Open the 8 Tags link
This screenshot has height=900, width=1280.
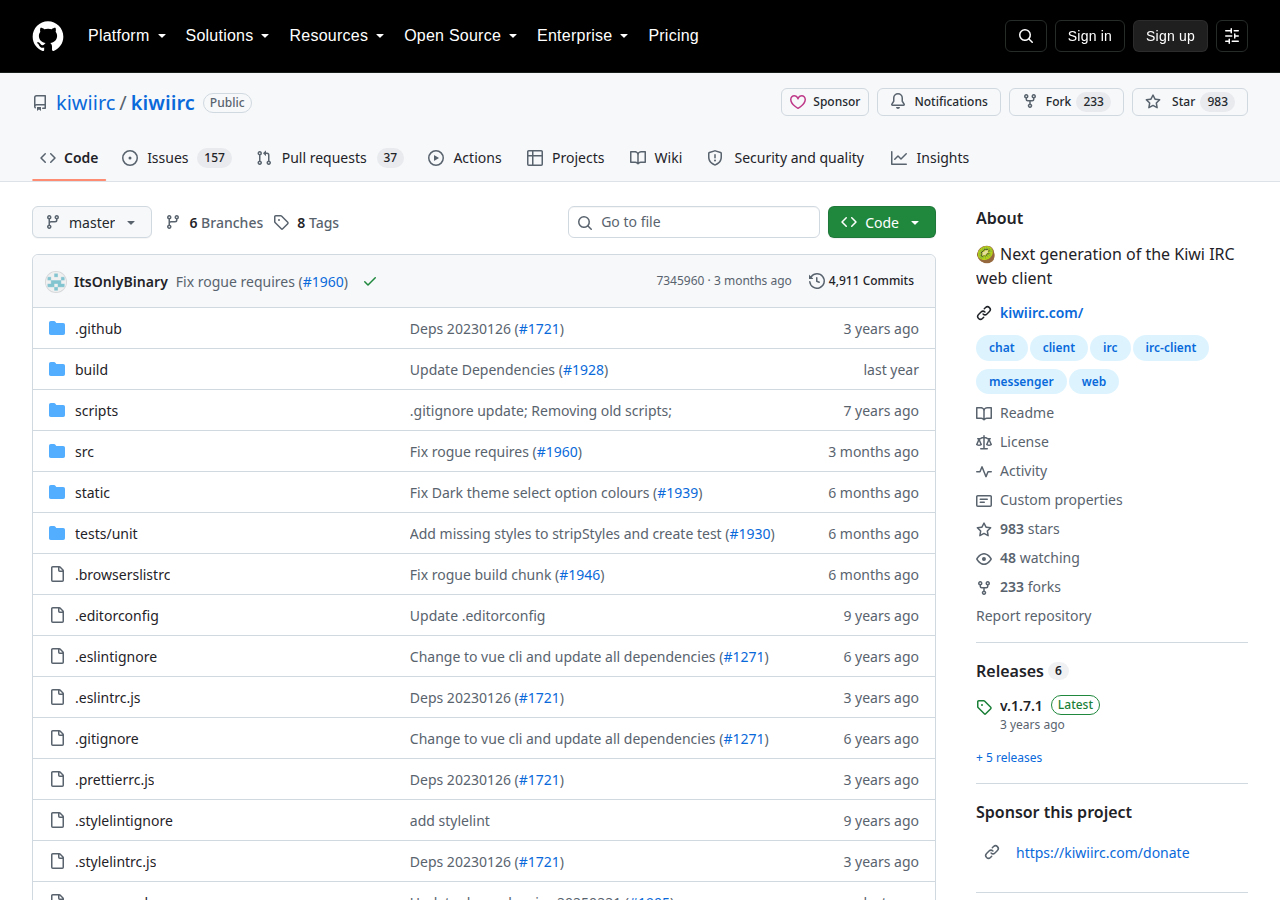click(307, 223)
